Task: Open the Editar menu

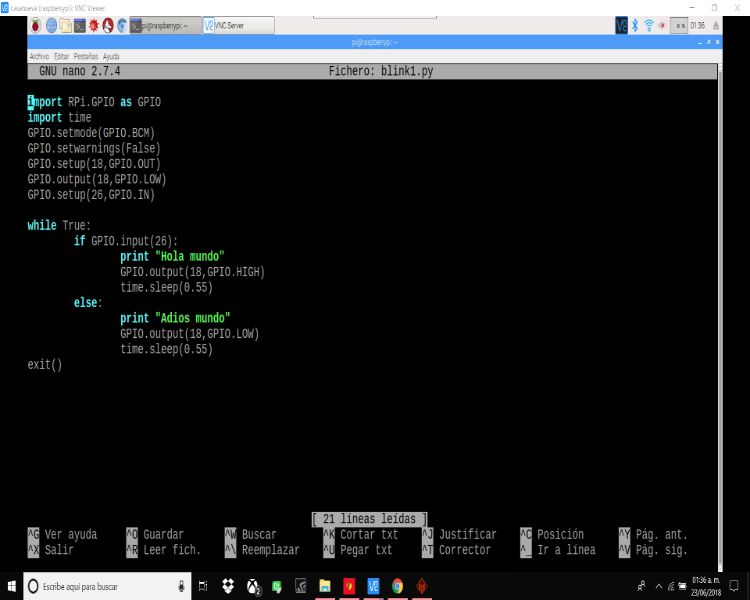Action: click(x=62, y=56)
